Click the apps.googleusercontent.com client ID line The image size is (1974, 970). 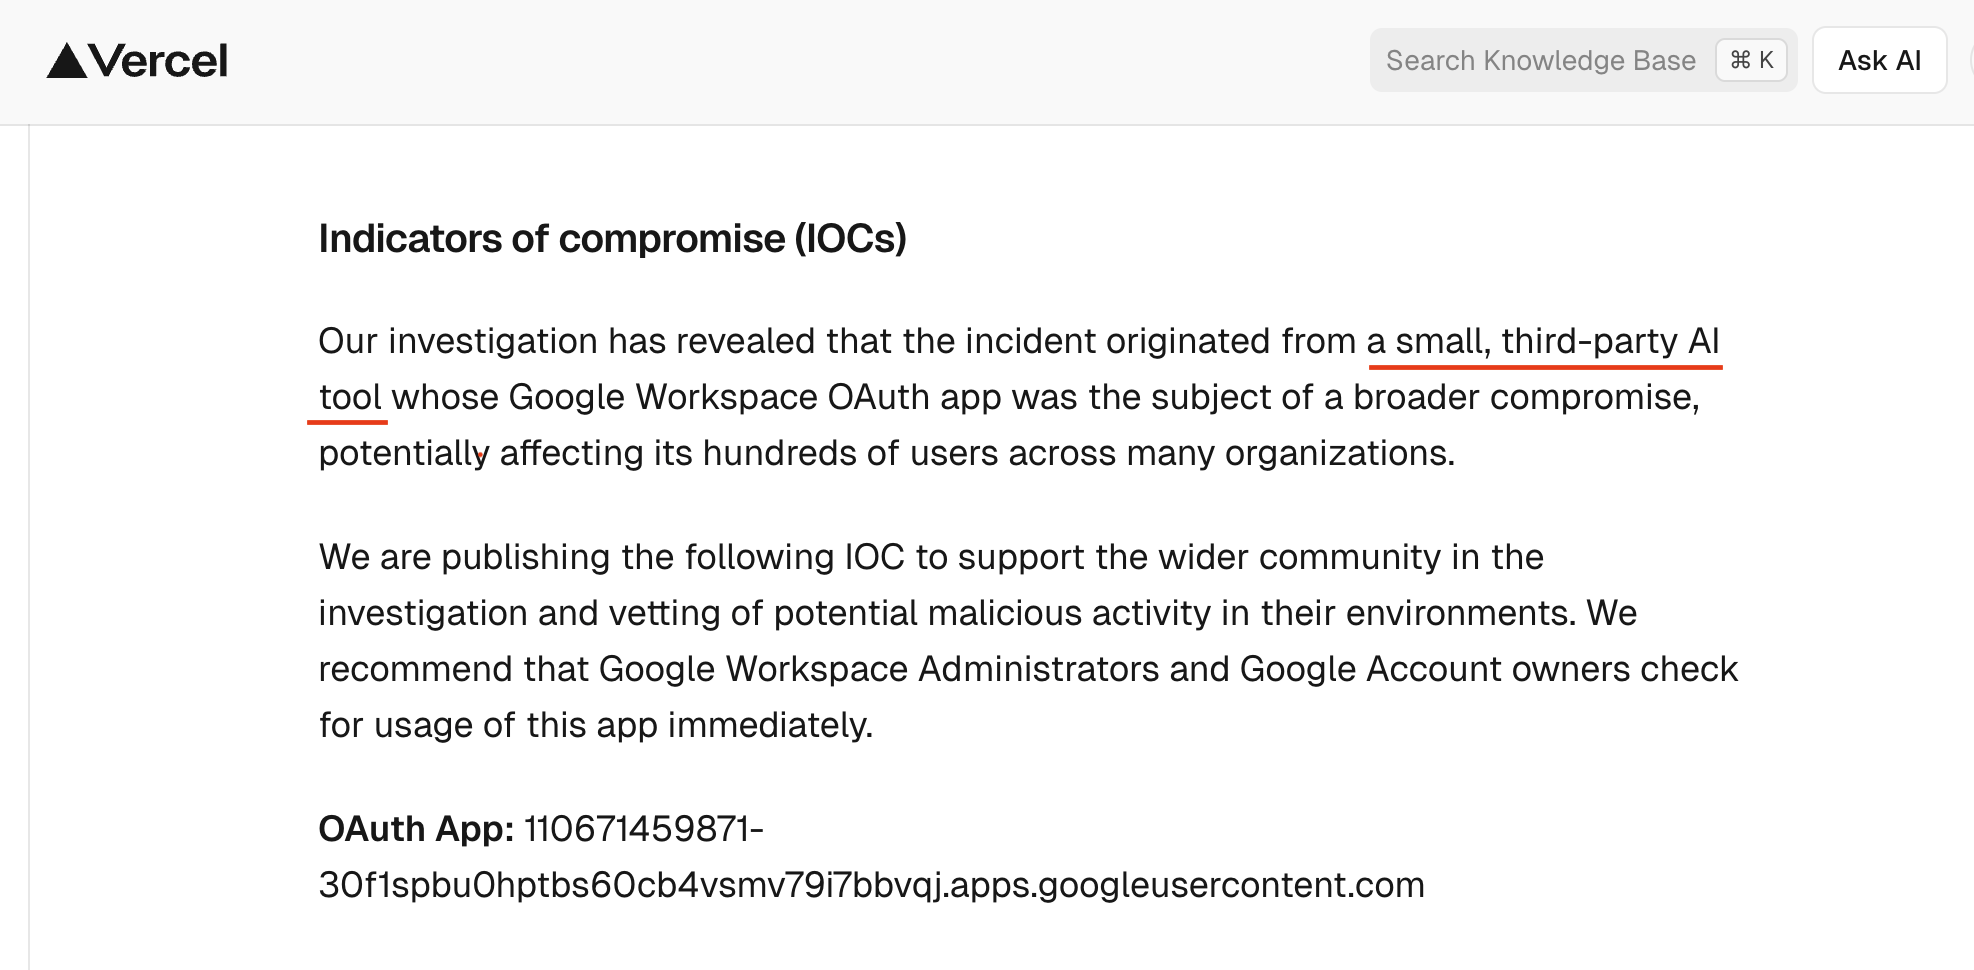pos(871,885)
